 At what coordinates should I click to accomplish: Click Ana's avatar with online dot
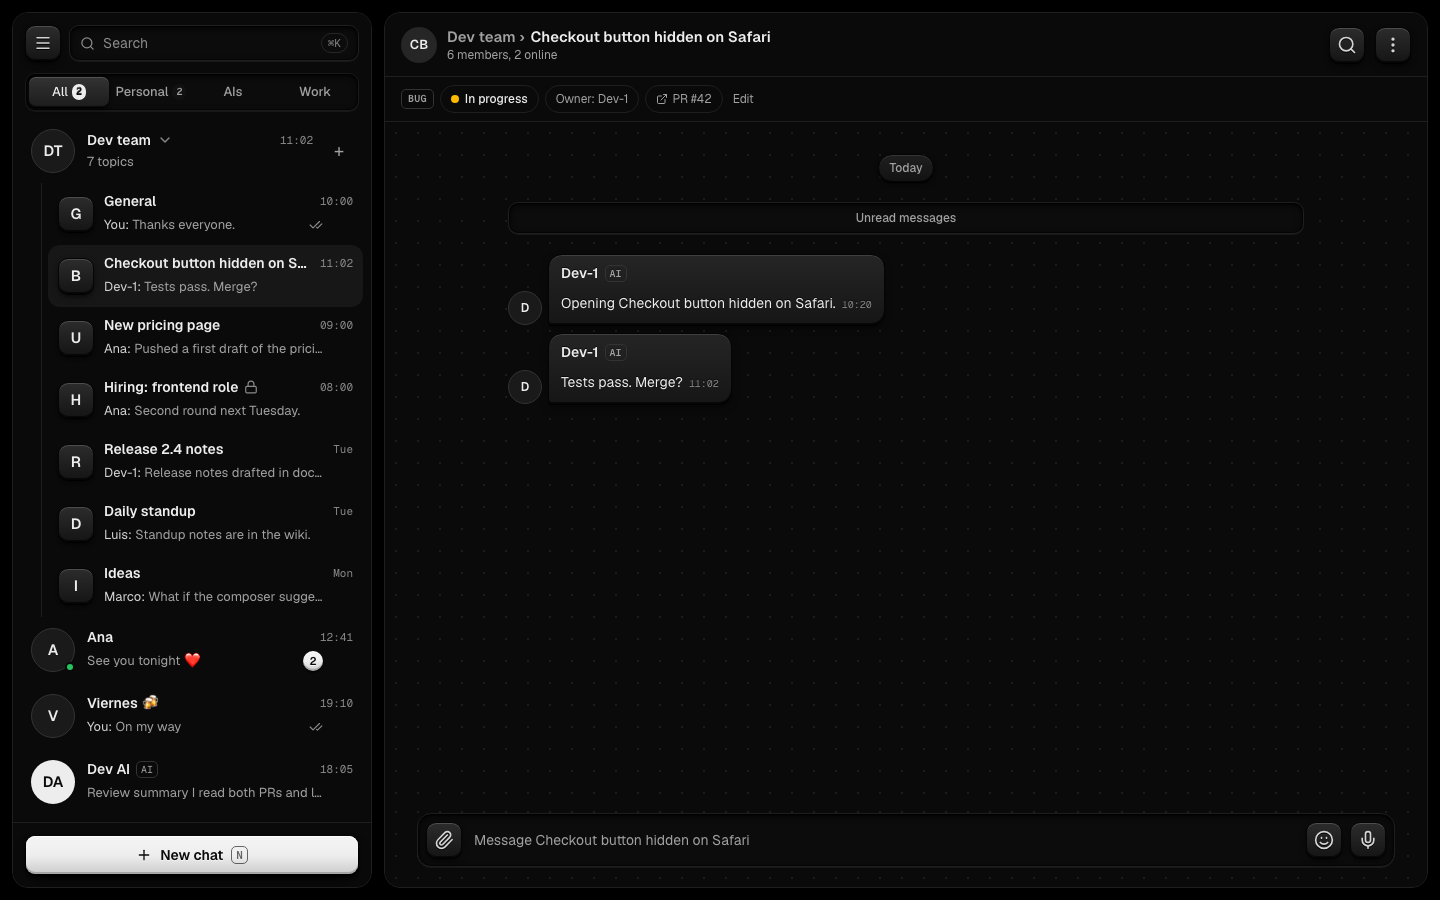point(53,650)
